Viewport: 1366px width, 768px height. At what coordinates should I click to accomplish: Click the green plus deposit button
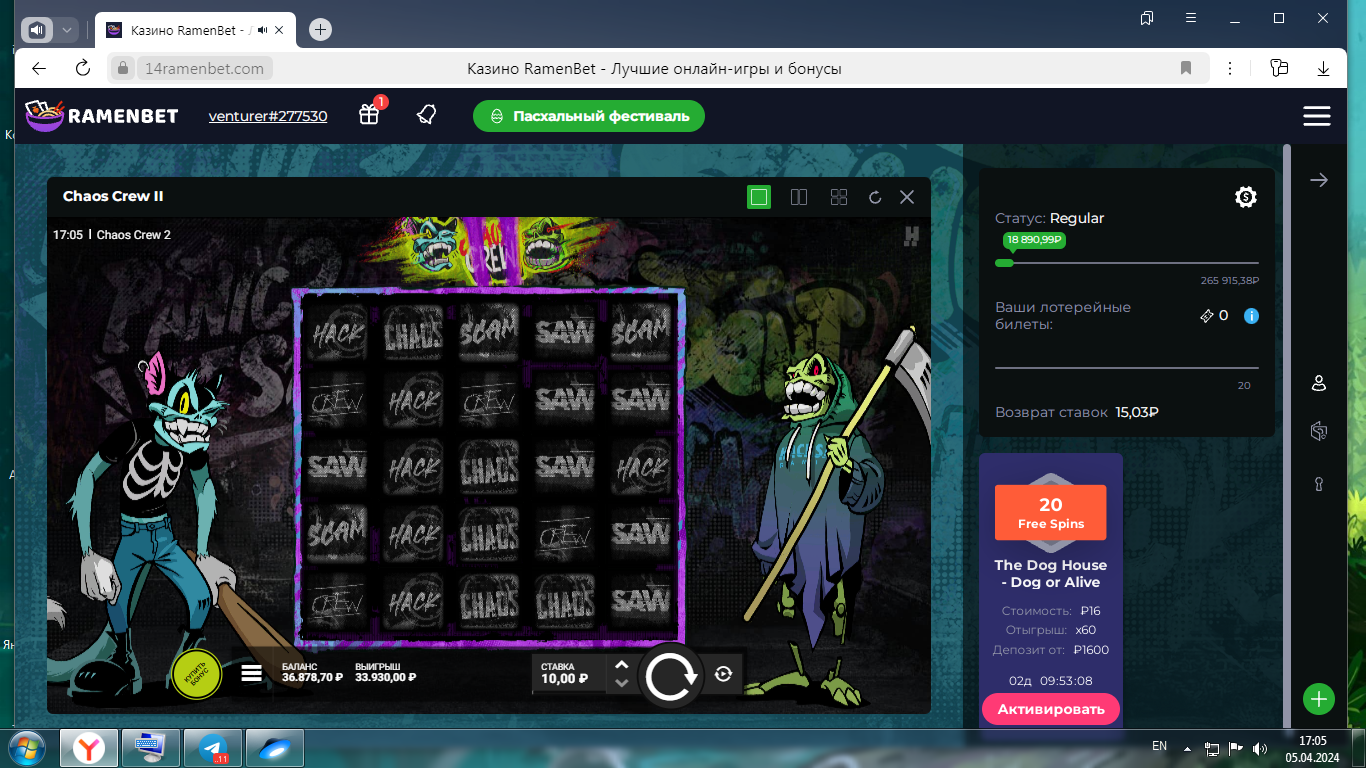tap(1319, 699)
